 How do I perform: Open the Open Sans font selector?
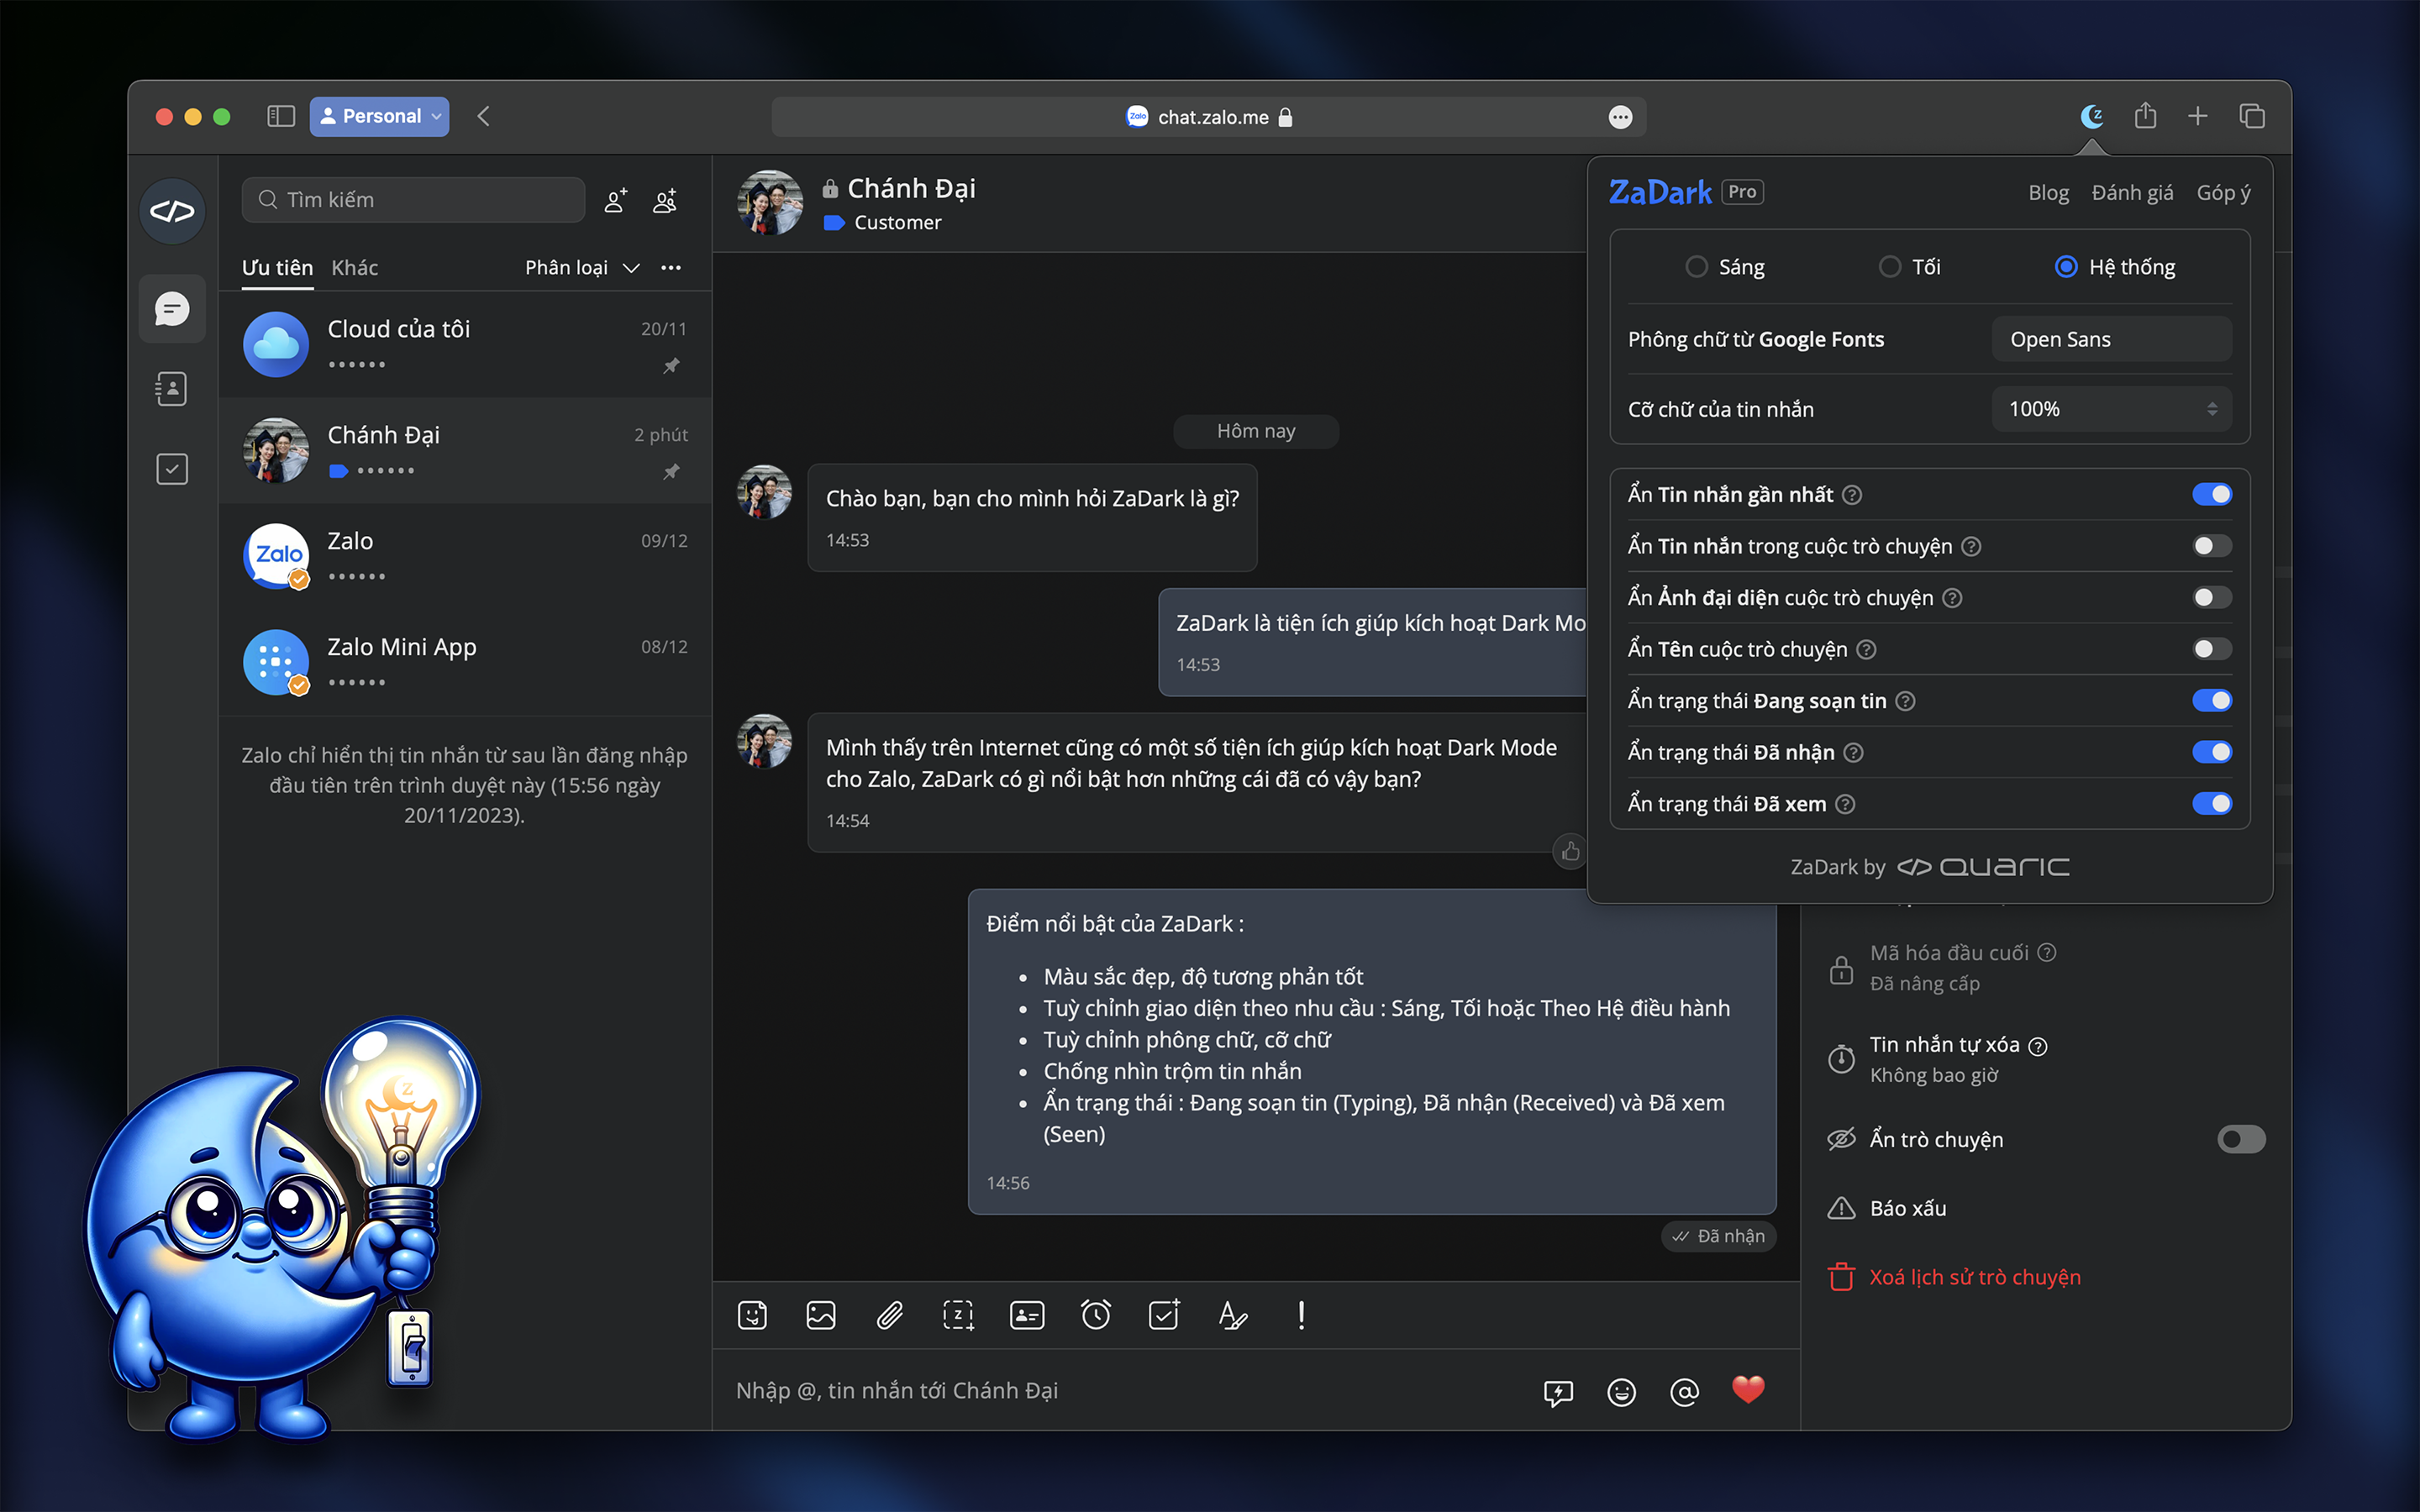point(2111,339)
